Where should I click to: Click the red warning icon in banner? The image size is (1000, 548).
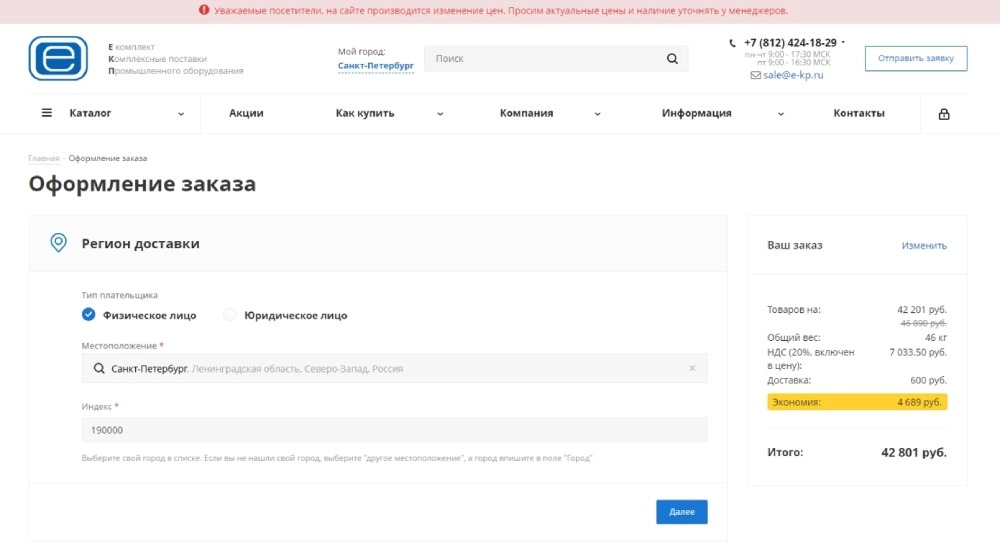(x=204, y=10)
